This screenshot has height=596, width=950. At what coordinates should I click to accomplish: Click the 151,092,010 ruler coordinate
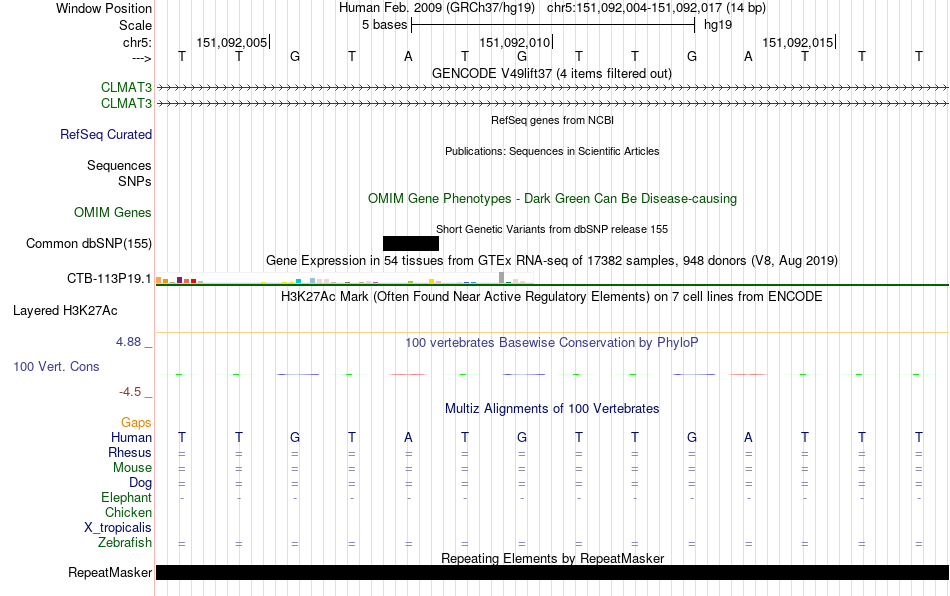515,42
